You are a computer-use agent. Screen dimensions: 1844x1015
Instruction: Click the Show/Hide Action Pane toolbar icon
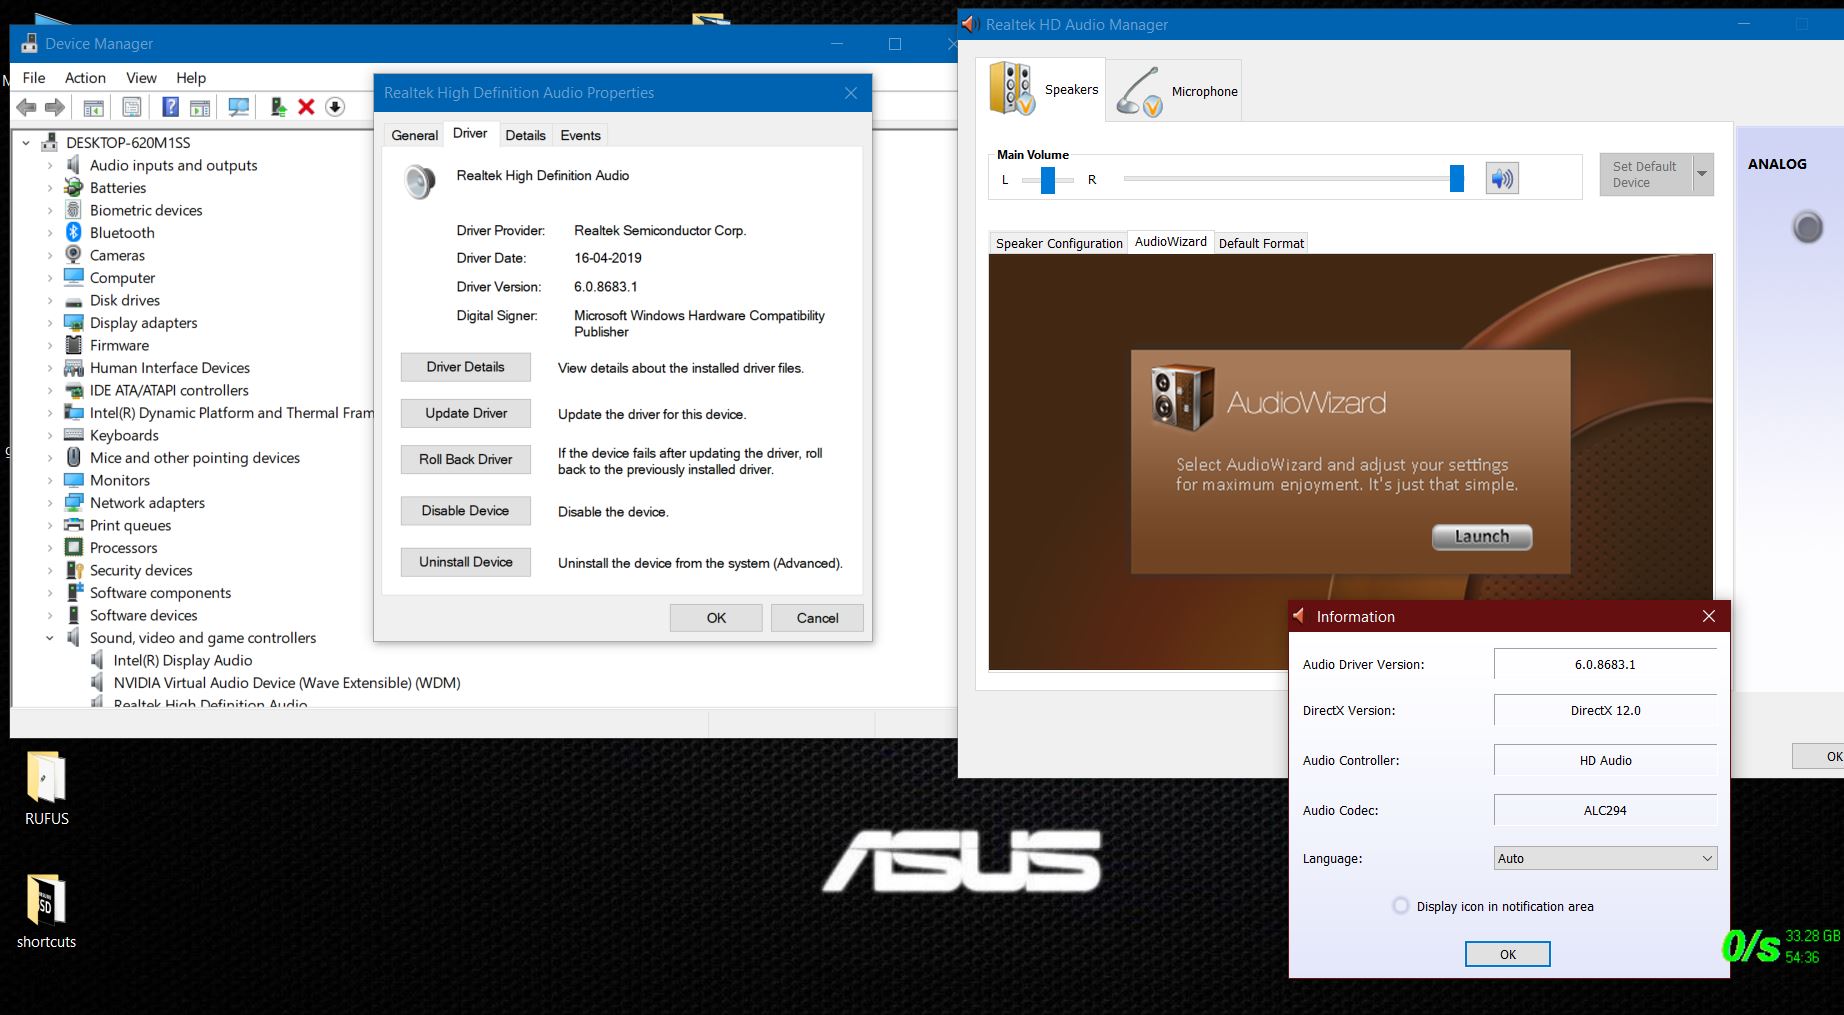[200, 107]
